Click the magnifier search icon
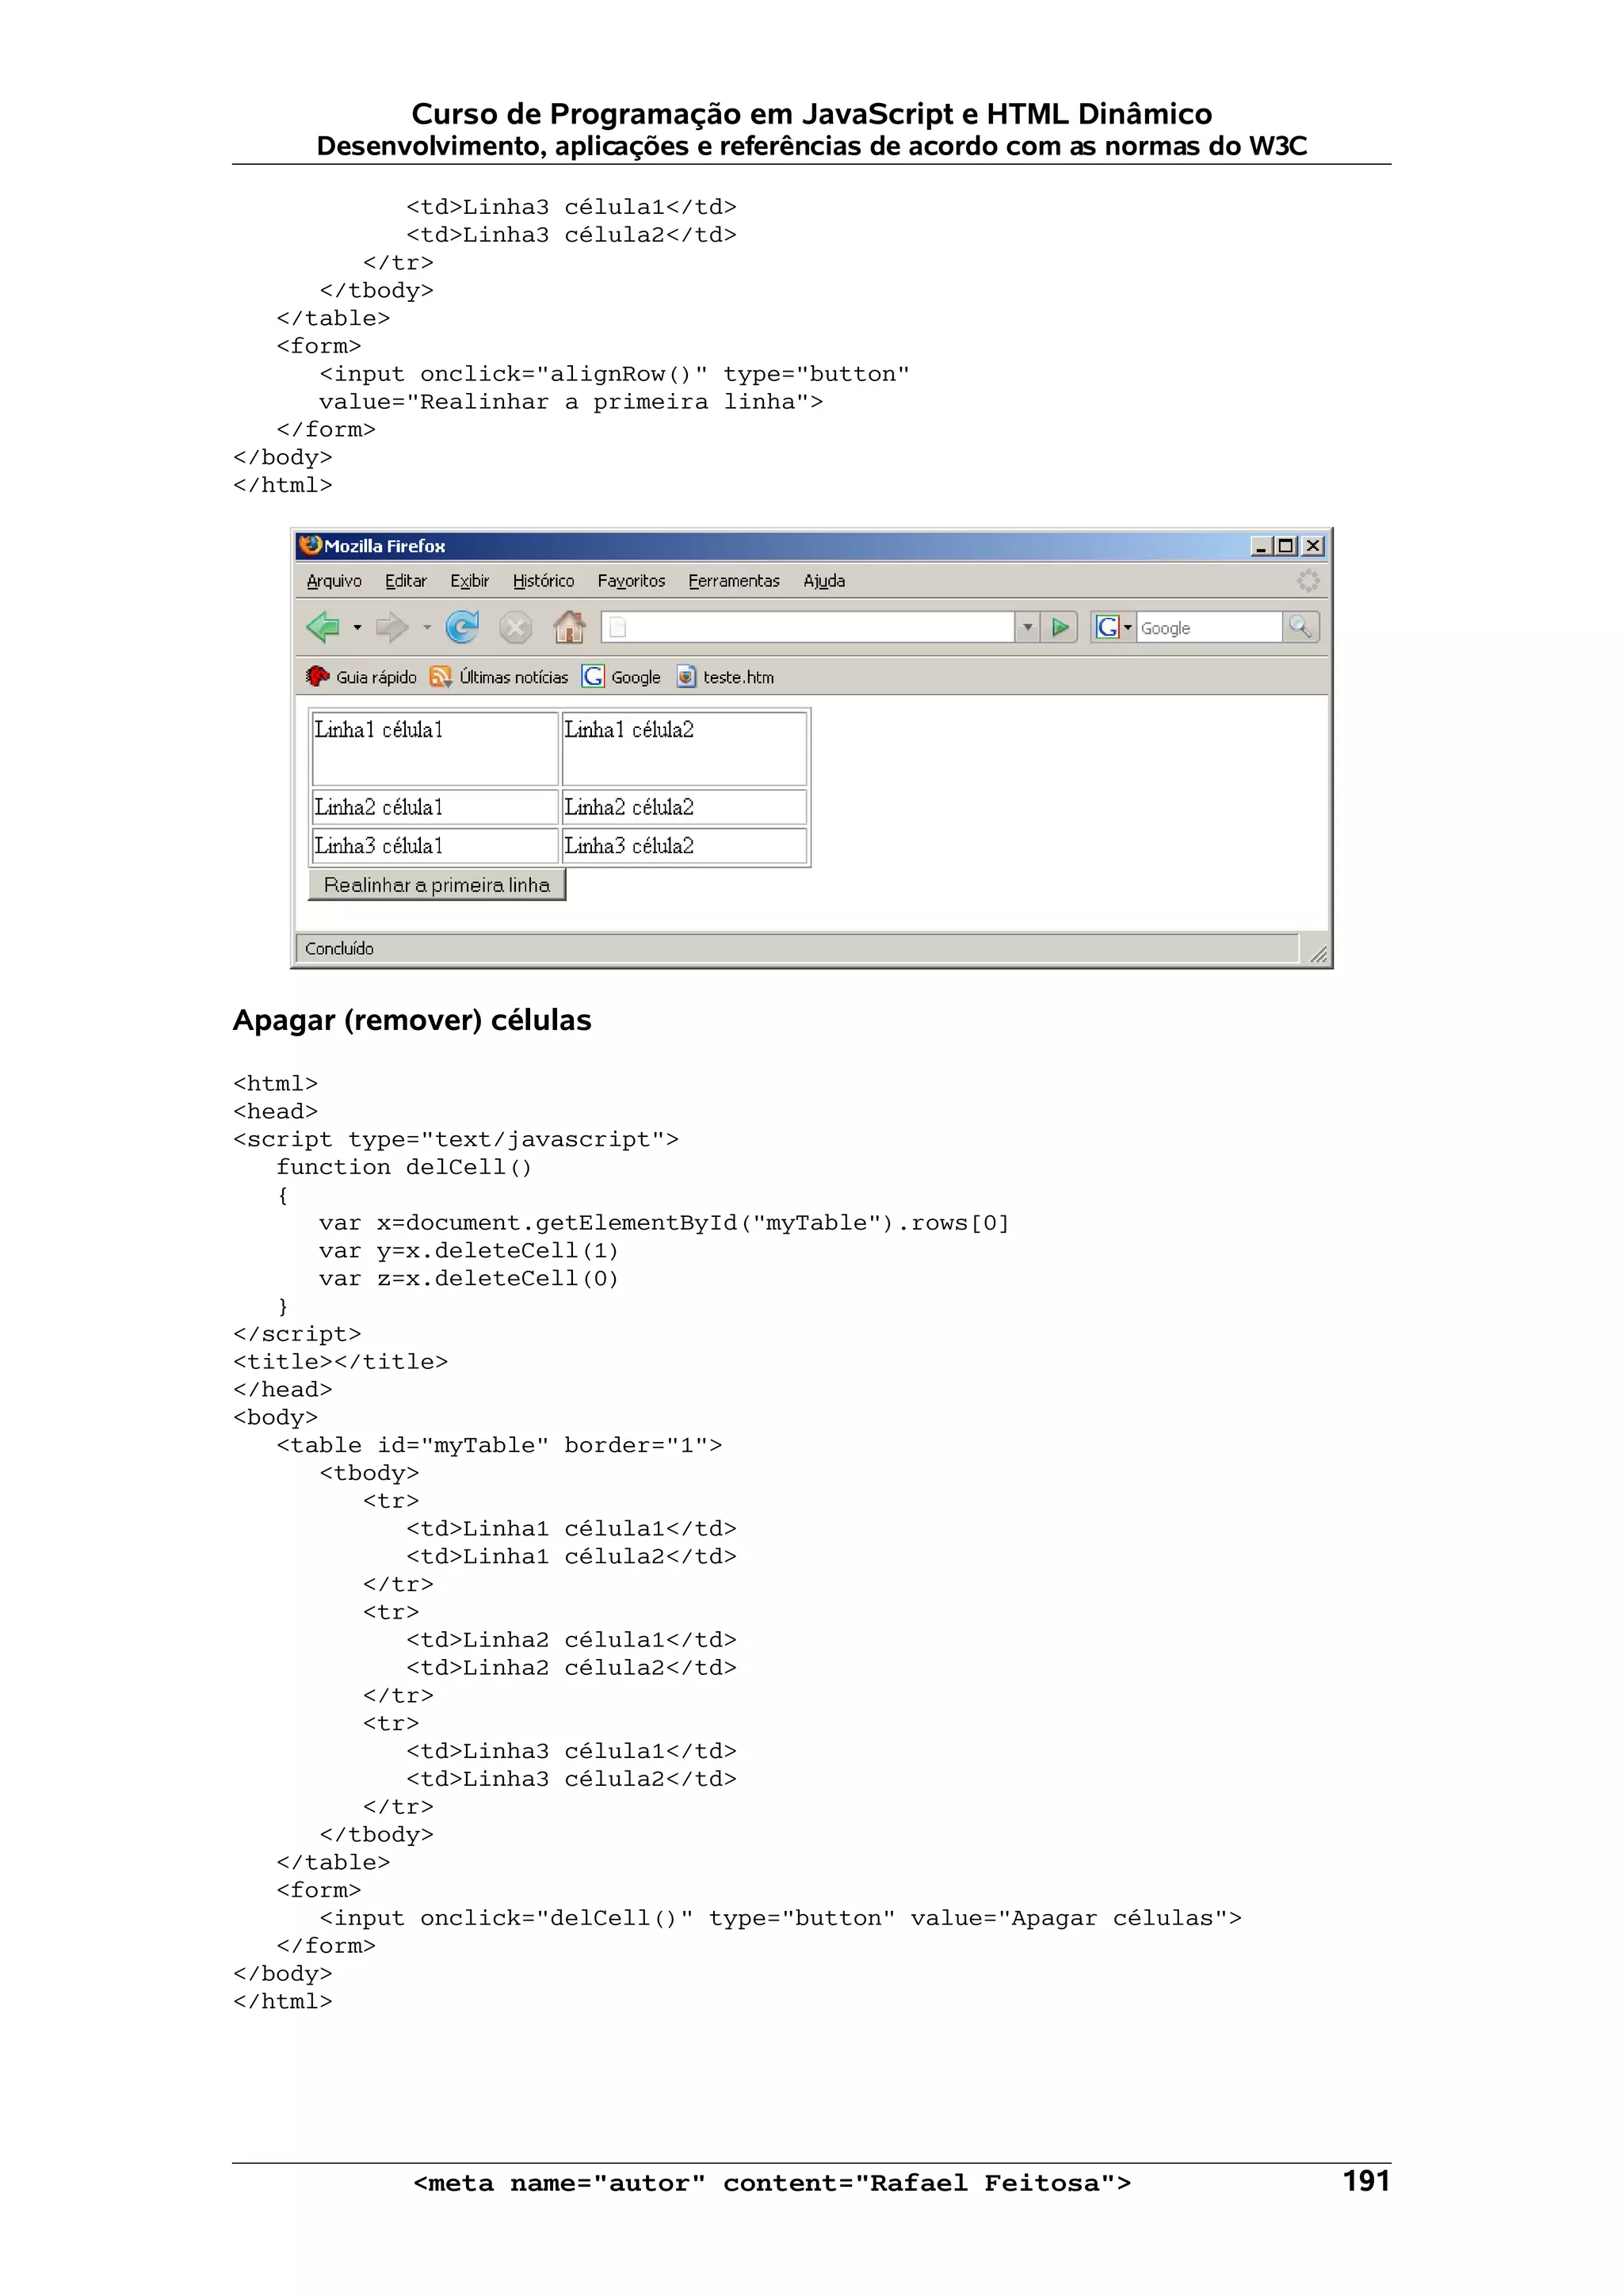The image size is (1623, 2296). coord(1301,627)
